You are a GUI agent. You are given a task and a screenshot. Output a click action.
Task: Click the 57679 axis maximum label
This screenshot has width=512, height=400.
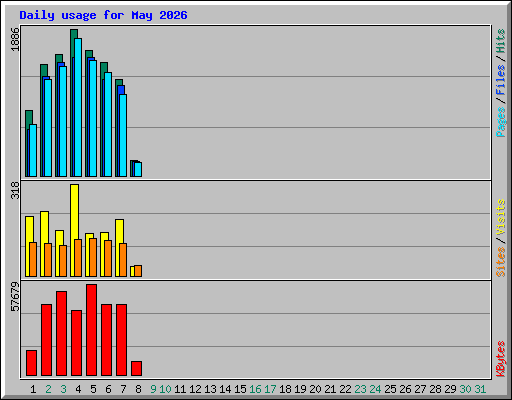pyautogui.click(x=15, y=296)
